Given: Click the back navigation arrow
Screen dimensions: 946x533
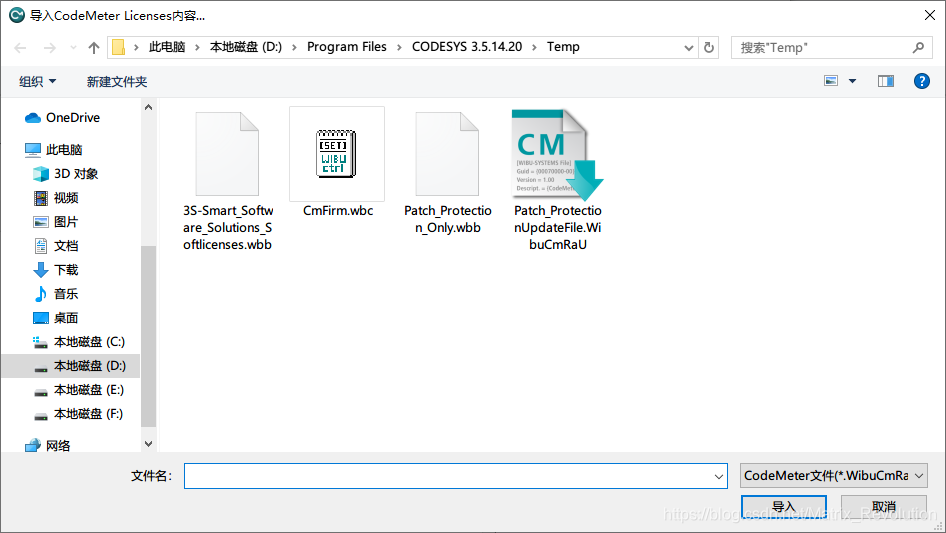Looking at the screenshot, I should pyautogui.click(x=21, y=47).
